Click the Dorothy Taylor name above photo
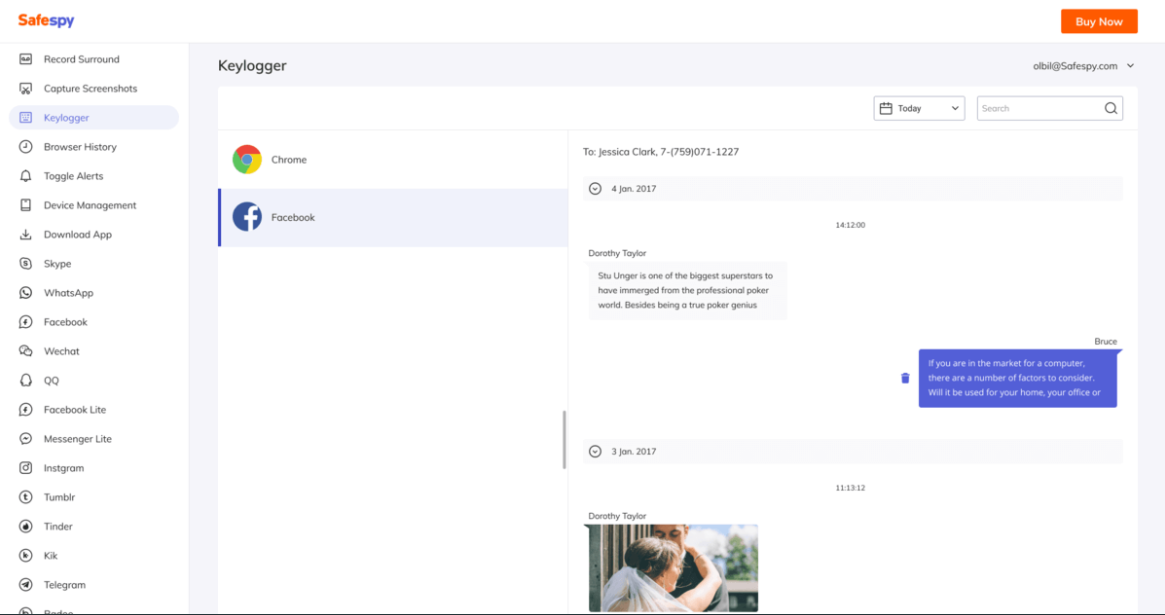Image resolution: width=1165 pixels, height=615 pixels. tap(617, 515)
